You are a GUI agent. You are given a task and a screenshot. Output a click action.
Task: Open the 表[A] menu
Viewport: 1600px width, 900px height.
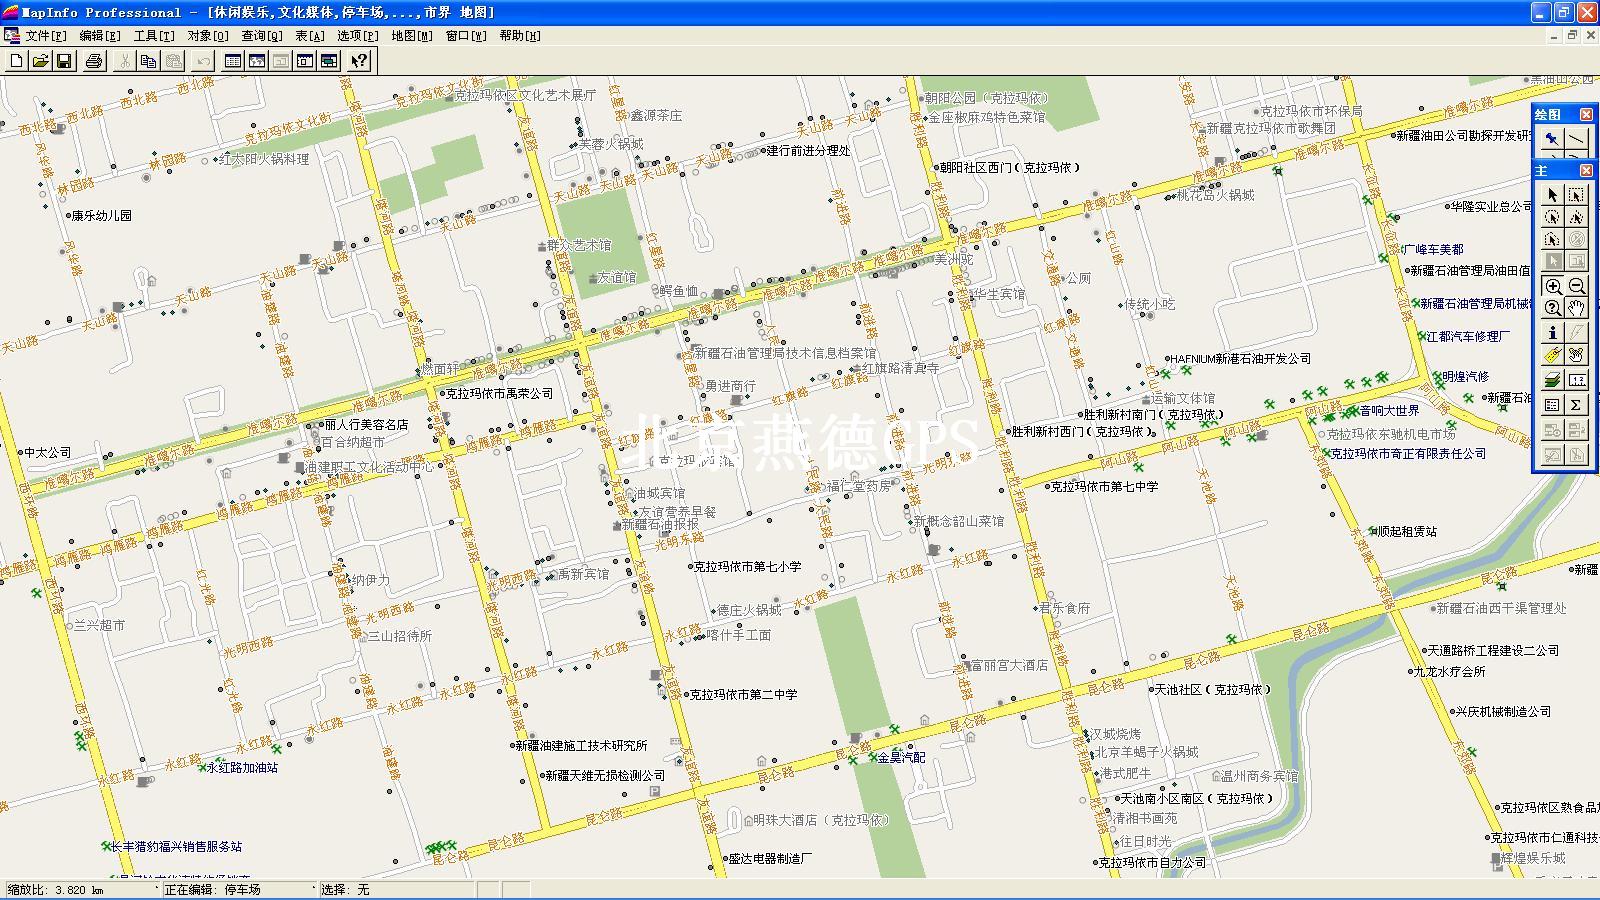[310, 36]
